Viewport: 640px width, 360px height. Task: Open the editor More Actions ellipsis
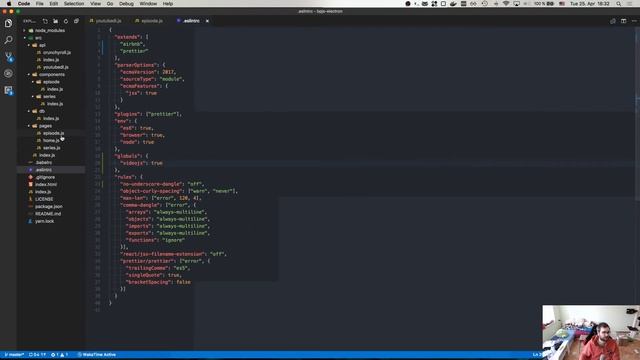(634, 21)
